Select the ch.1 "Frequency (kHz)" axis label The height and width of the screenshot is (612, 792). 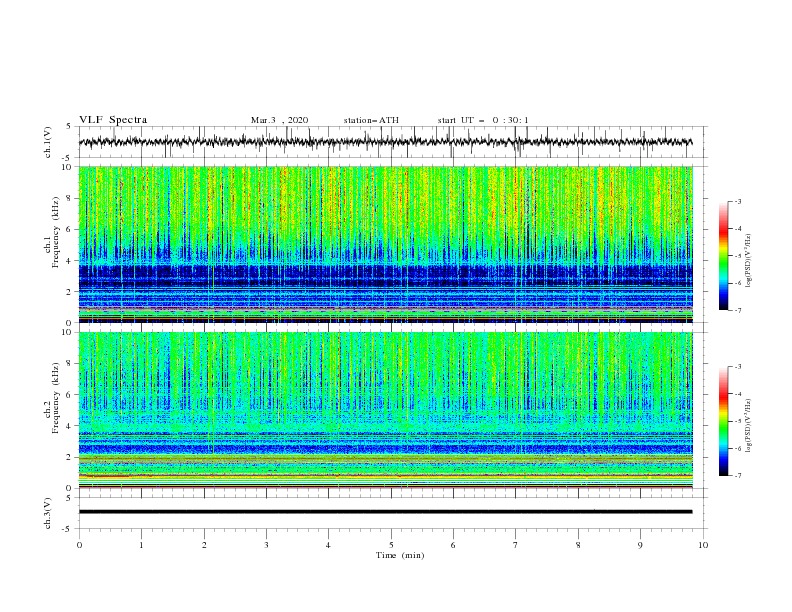coord(56,233)
